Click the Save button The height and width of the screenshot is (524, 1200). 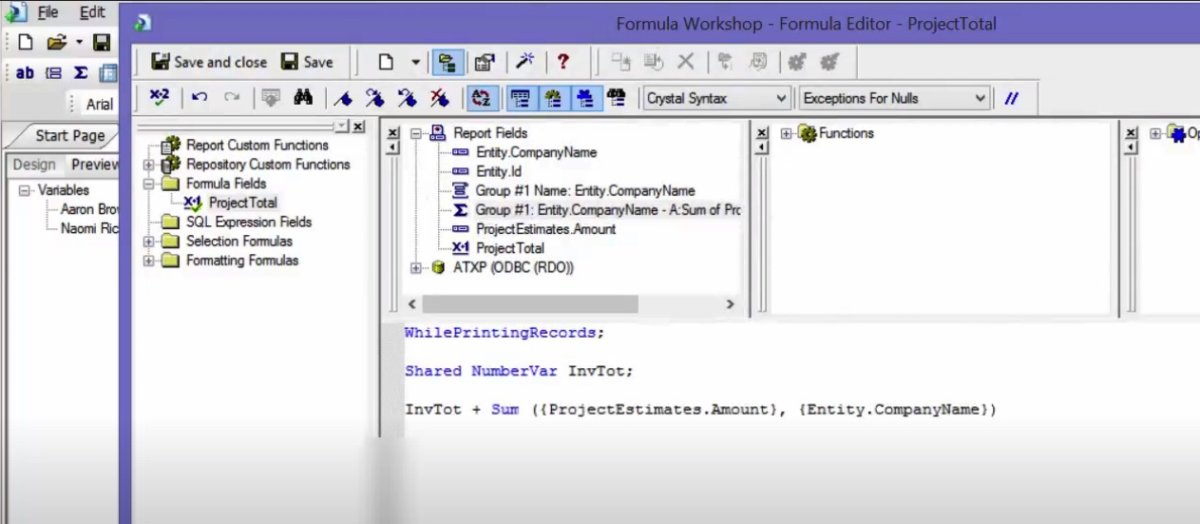(307, 62)
